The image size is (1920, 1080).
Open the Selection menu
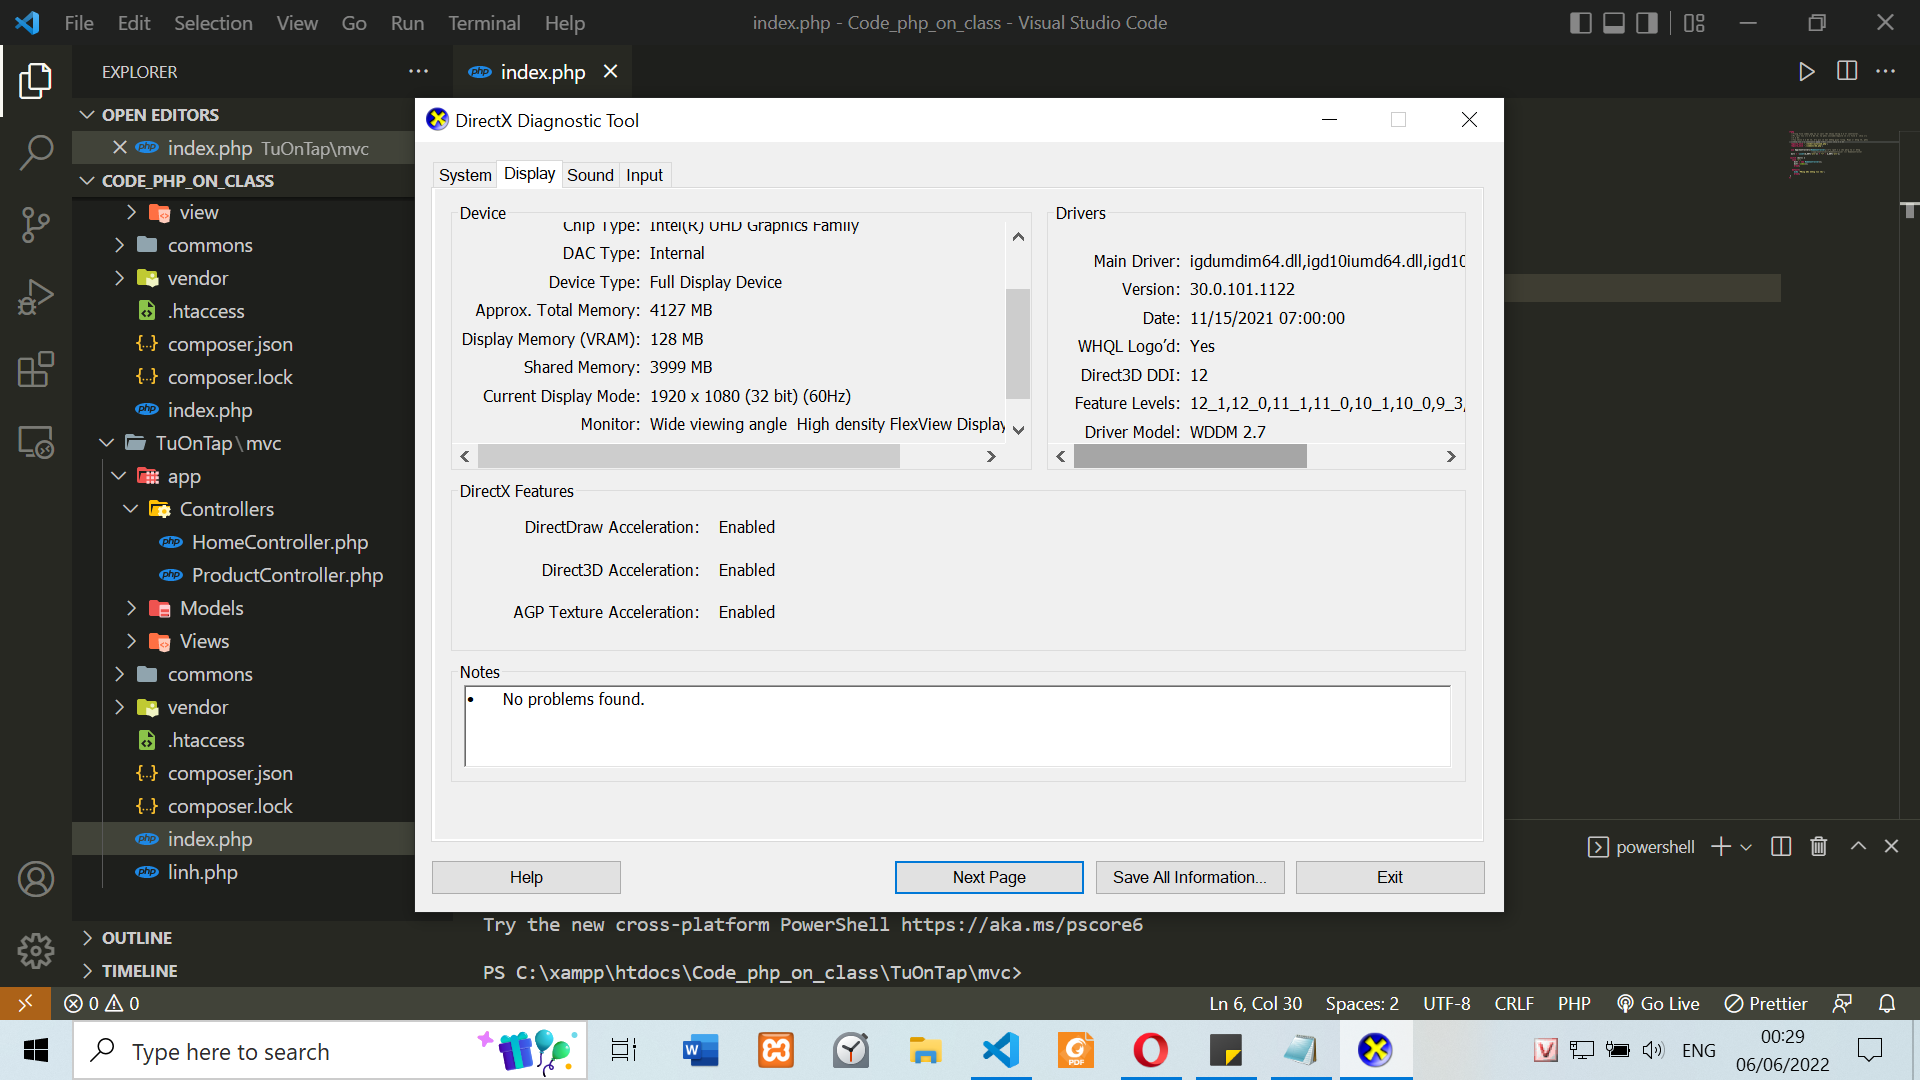[213, 23]
